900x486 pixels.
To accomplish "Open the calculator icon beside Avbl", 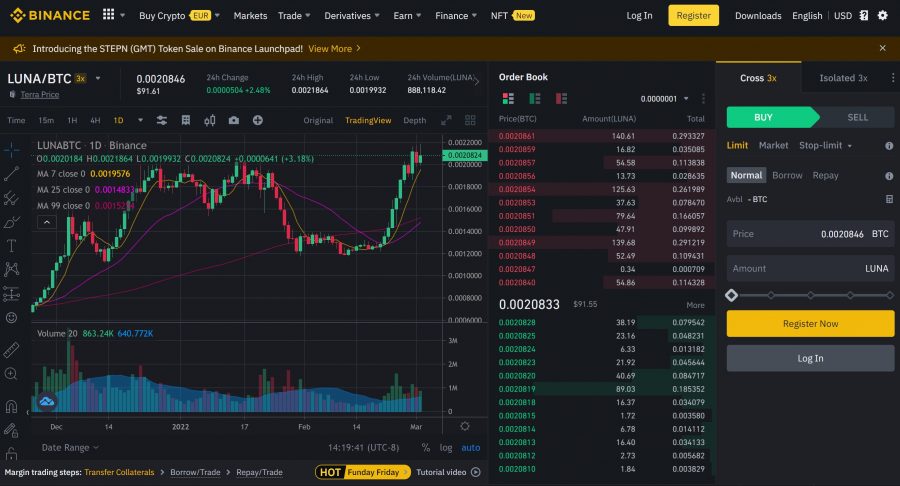I will (889, 199).
